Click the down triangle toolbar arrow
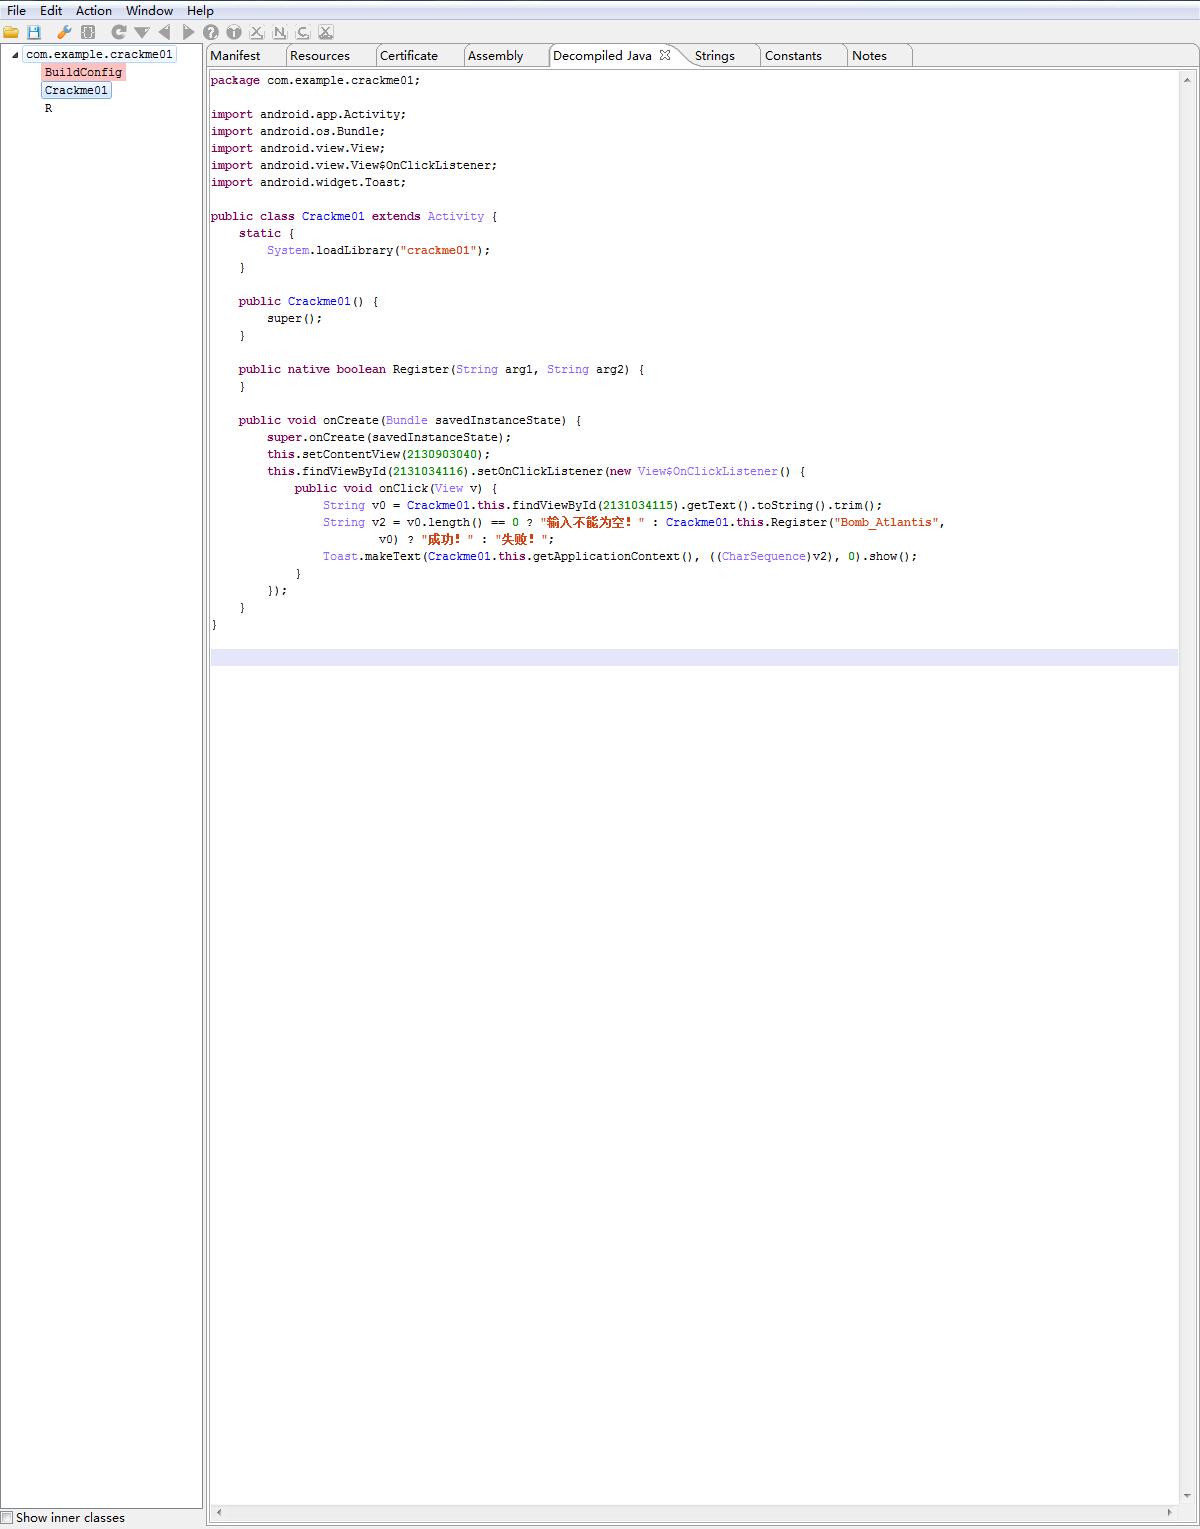Image resolution: width=1200 pixels, height=1529 pixels. tap(142, 33)
